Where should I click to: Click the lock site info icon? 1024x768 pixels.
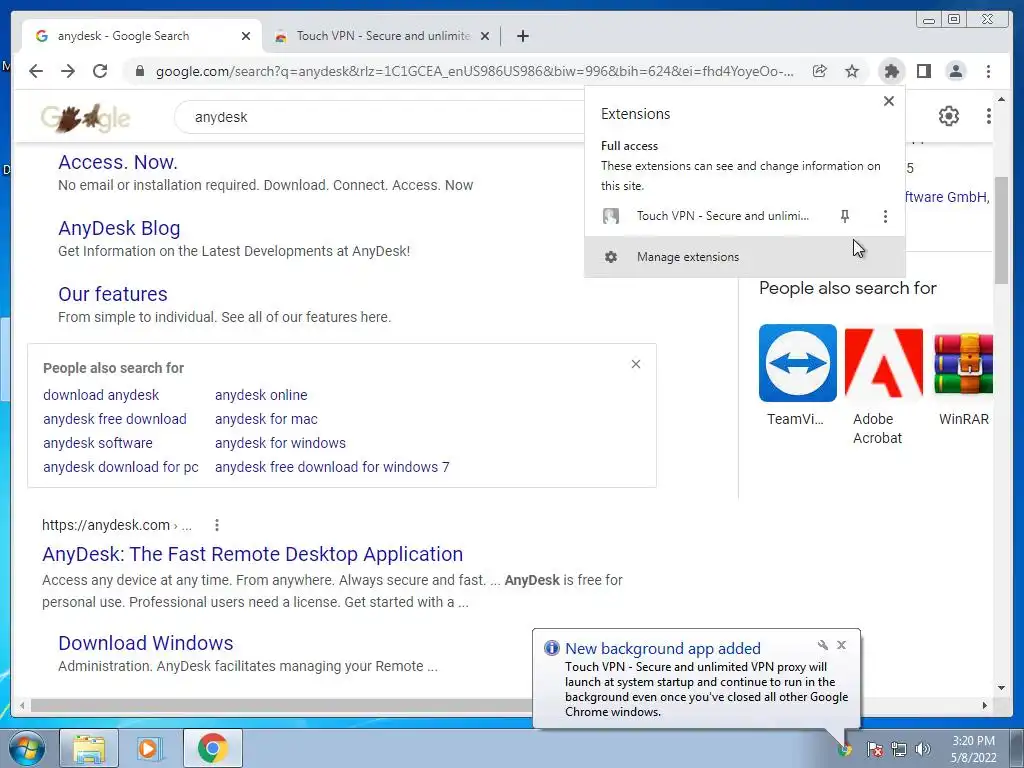point(140,71)
